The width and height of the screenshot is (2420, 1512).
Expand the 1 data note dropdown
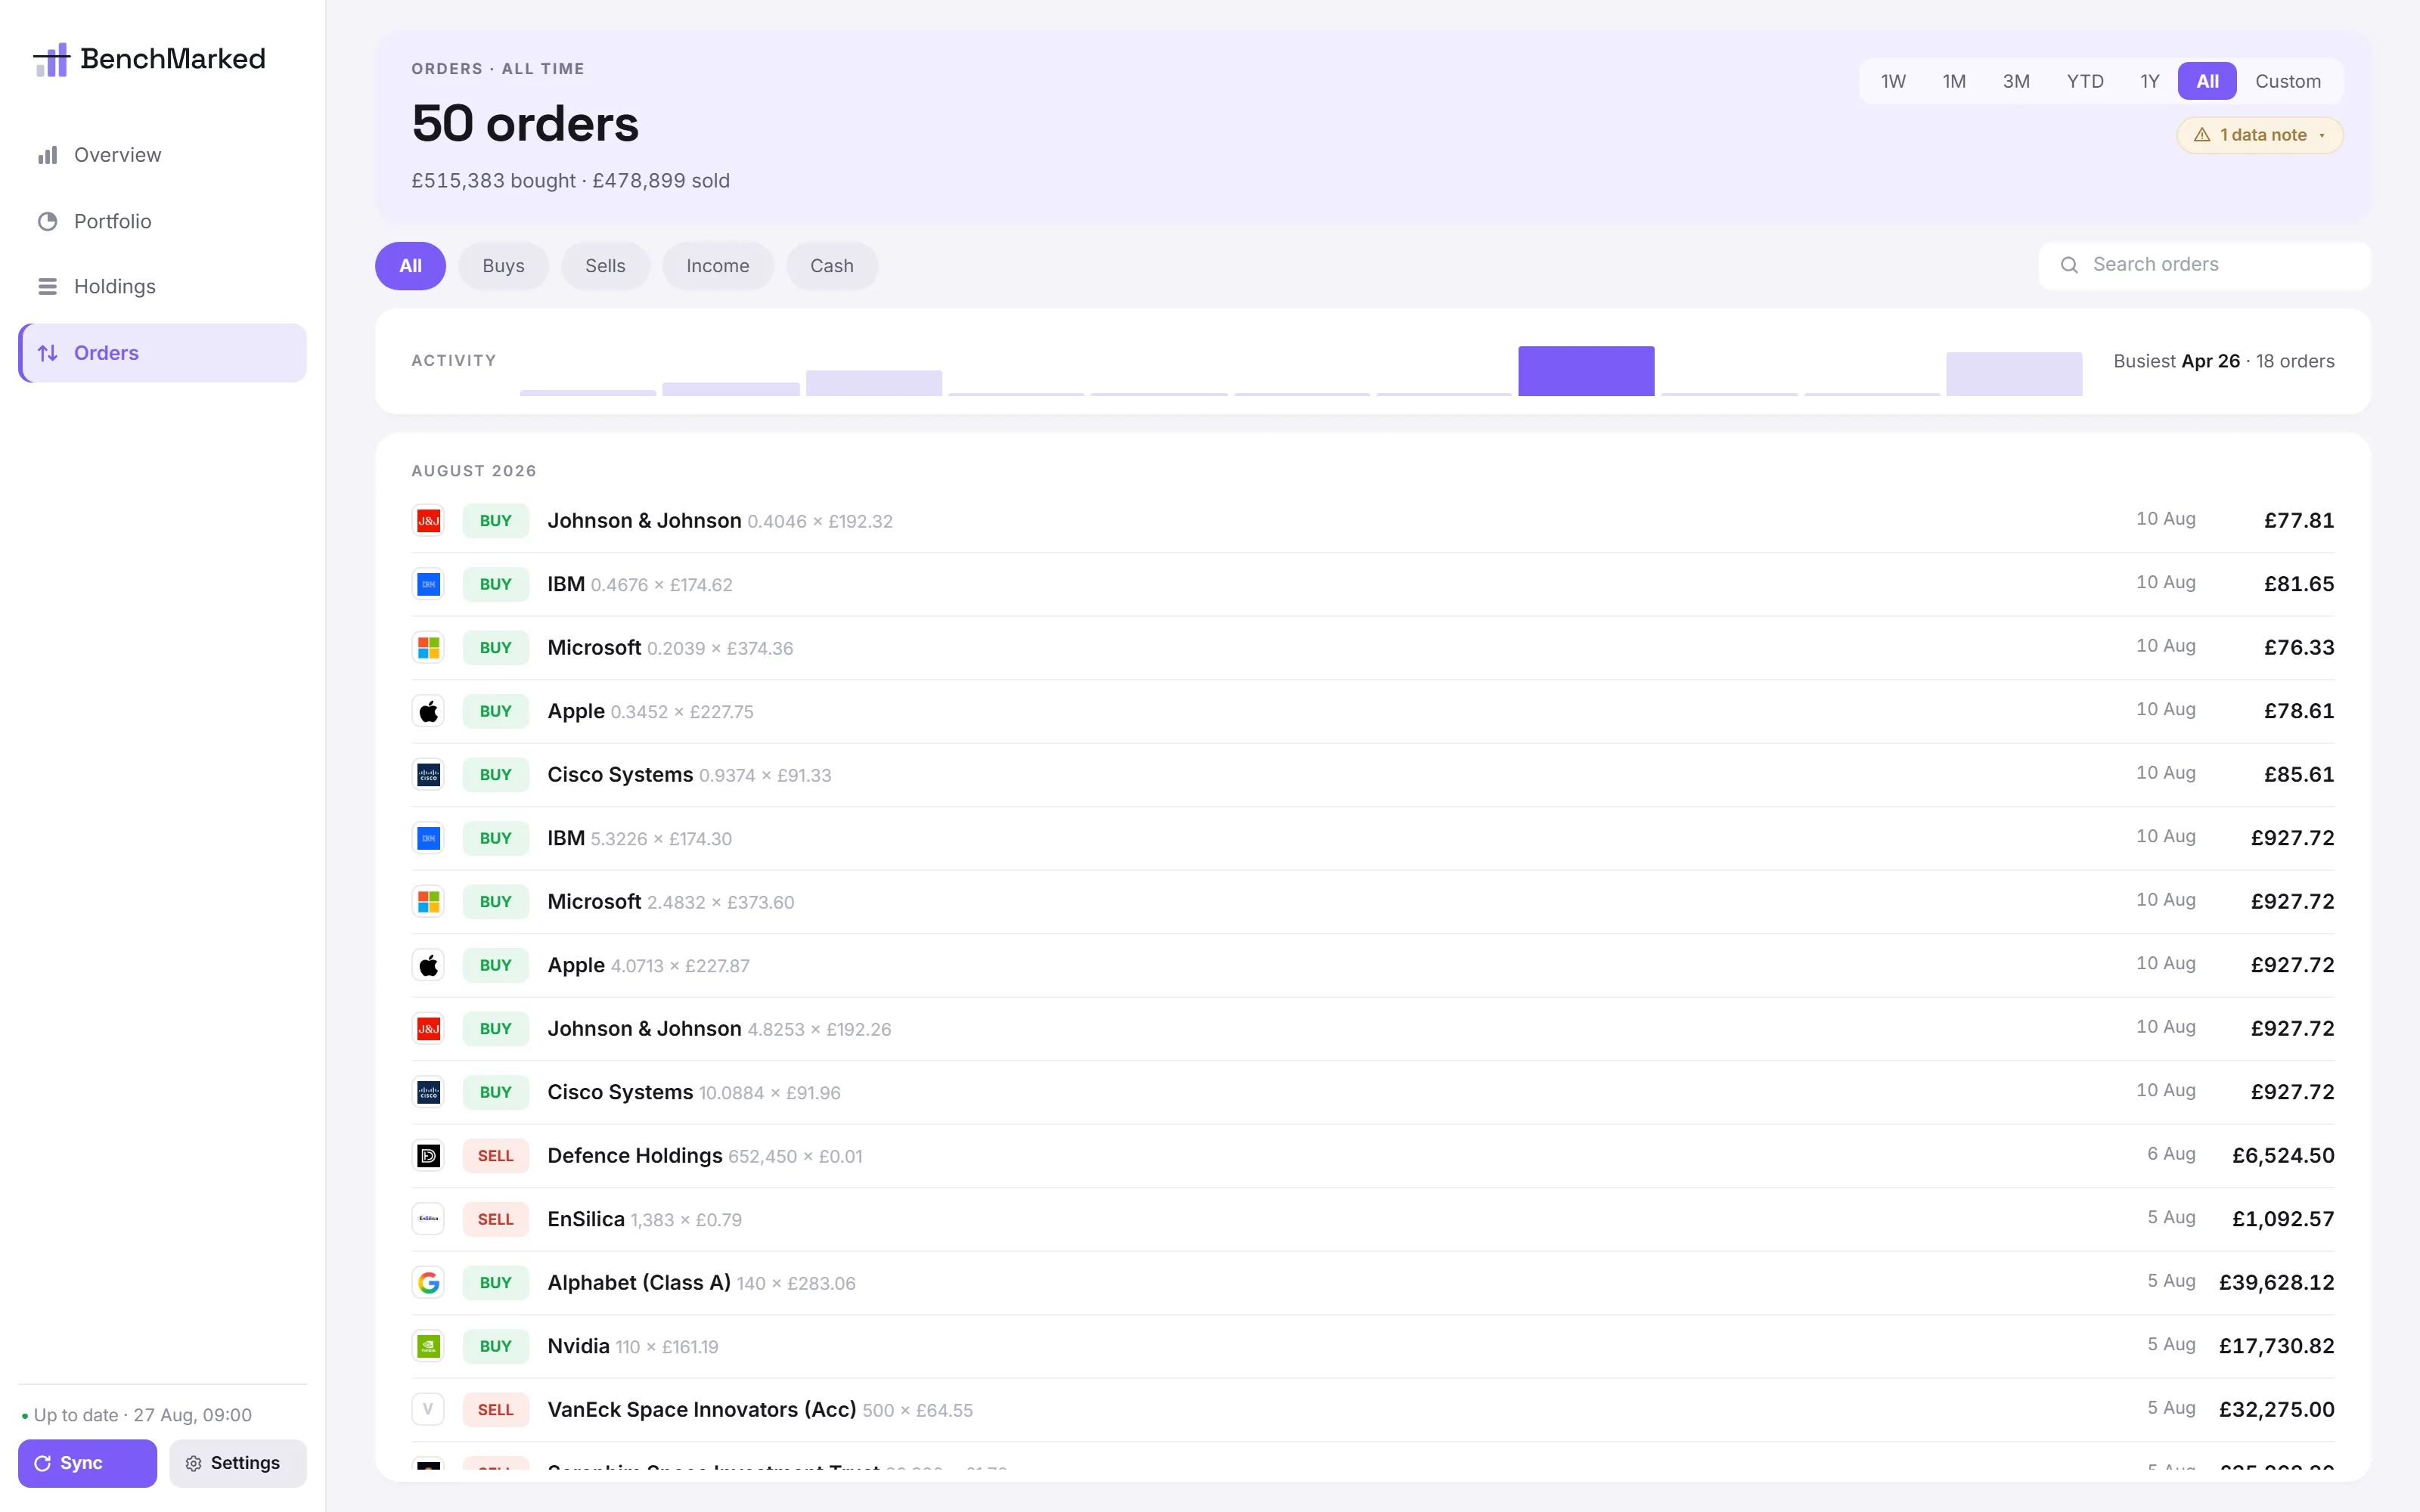pyautogui.click(x=2260, y=135)
